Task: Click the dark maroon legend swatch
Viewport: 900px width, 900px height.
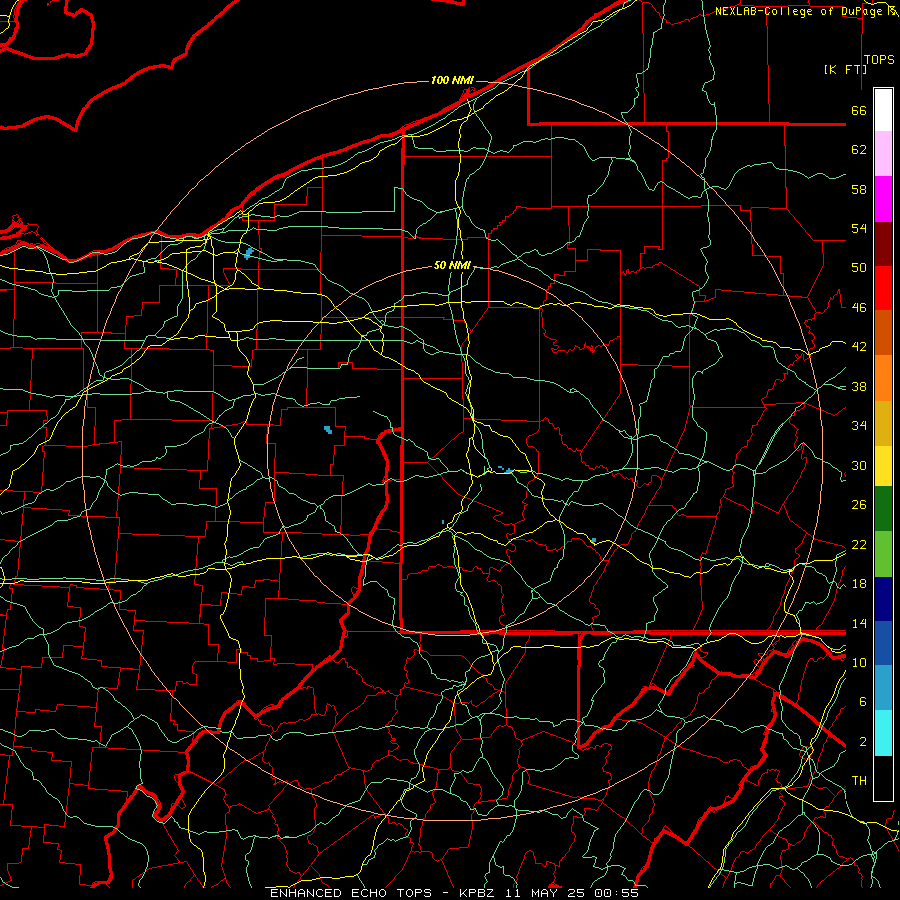Action: [883, 244]
